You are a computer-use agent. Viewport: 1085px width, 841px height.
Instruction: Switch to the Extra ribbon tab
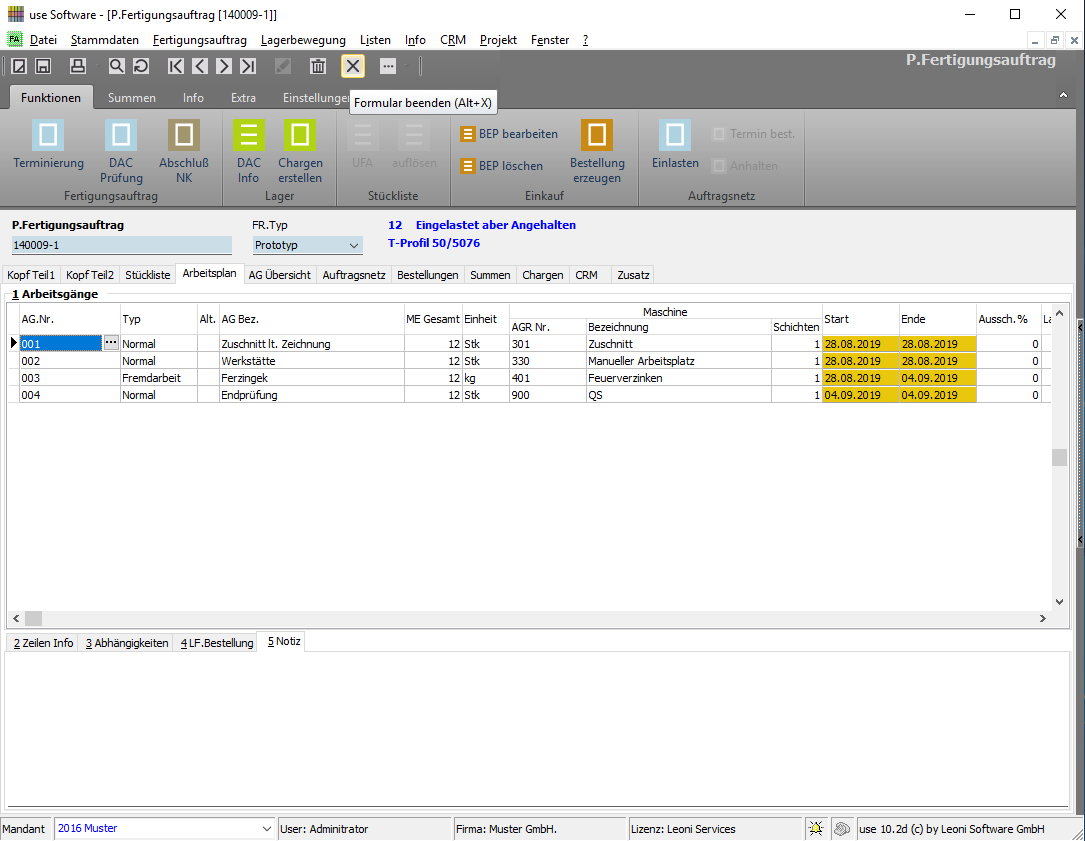(x=244, y=98)
